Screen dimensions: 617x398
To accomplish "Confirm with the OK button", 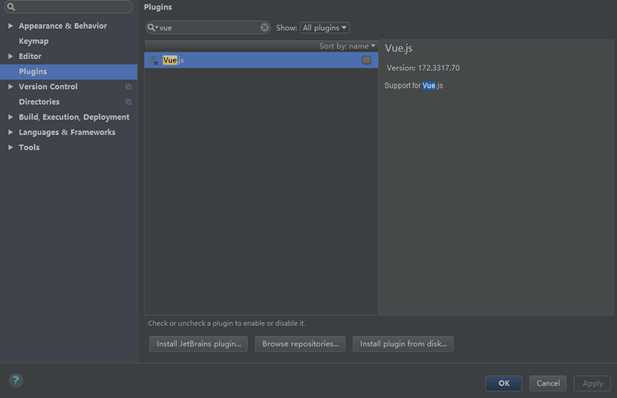I will click(x=504, y=383).
